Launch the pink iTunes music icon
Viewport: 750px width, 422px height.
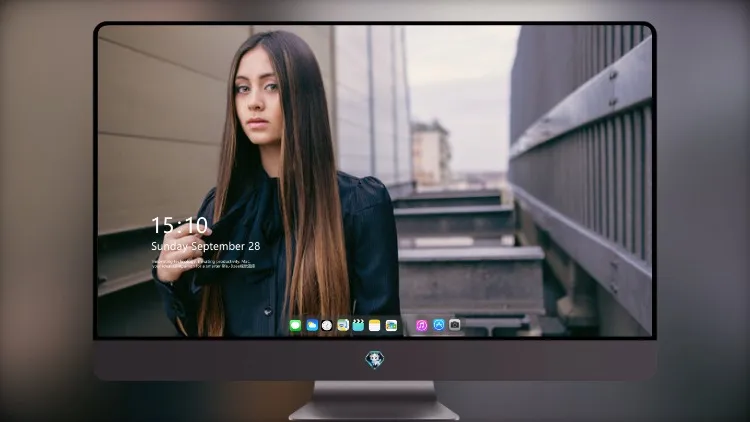(x=421, y=325)
